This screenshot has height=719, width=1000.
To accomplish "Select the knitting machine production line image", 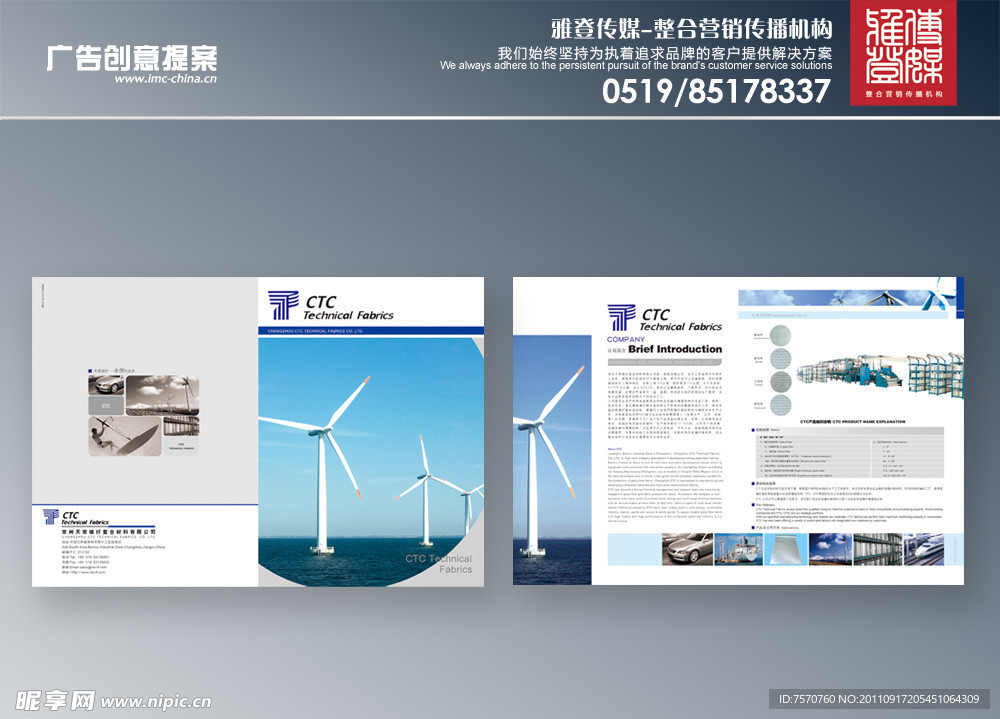I will click(x=879, y=378).
